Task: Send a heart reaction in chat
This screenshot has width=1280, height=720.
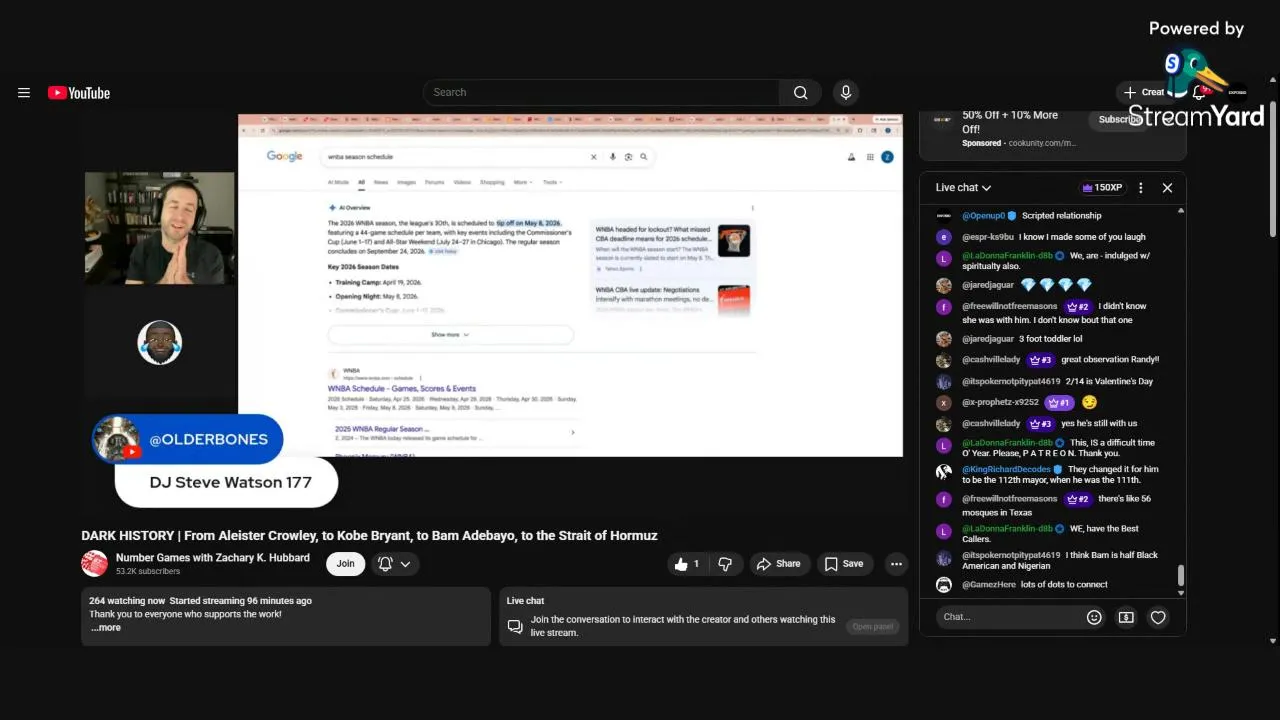Action: pos(1158,618)
